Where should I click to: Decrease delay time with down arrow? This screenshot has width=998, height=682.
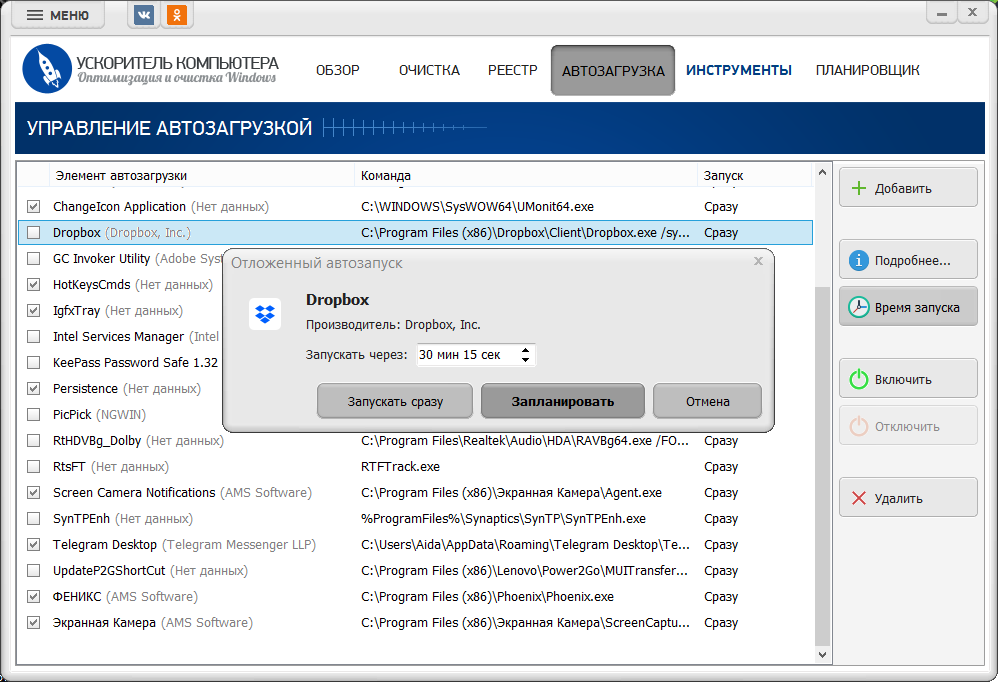point(525,359)
